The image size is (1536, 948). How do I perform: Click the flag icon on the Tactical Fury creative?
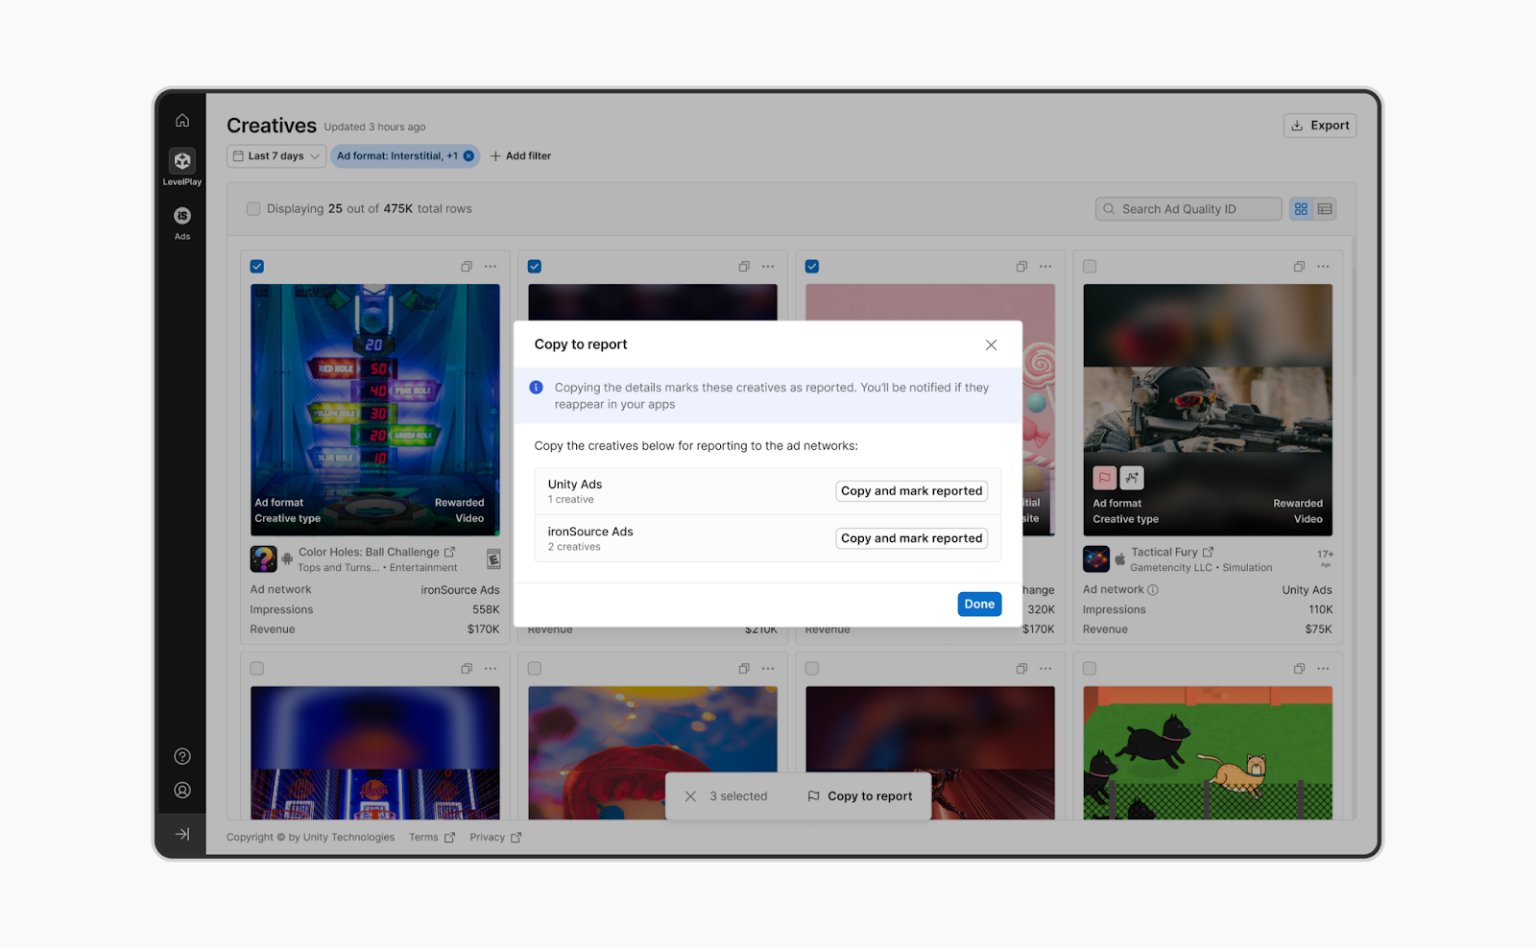(1104, 478)
